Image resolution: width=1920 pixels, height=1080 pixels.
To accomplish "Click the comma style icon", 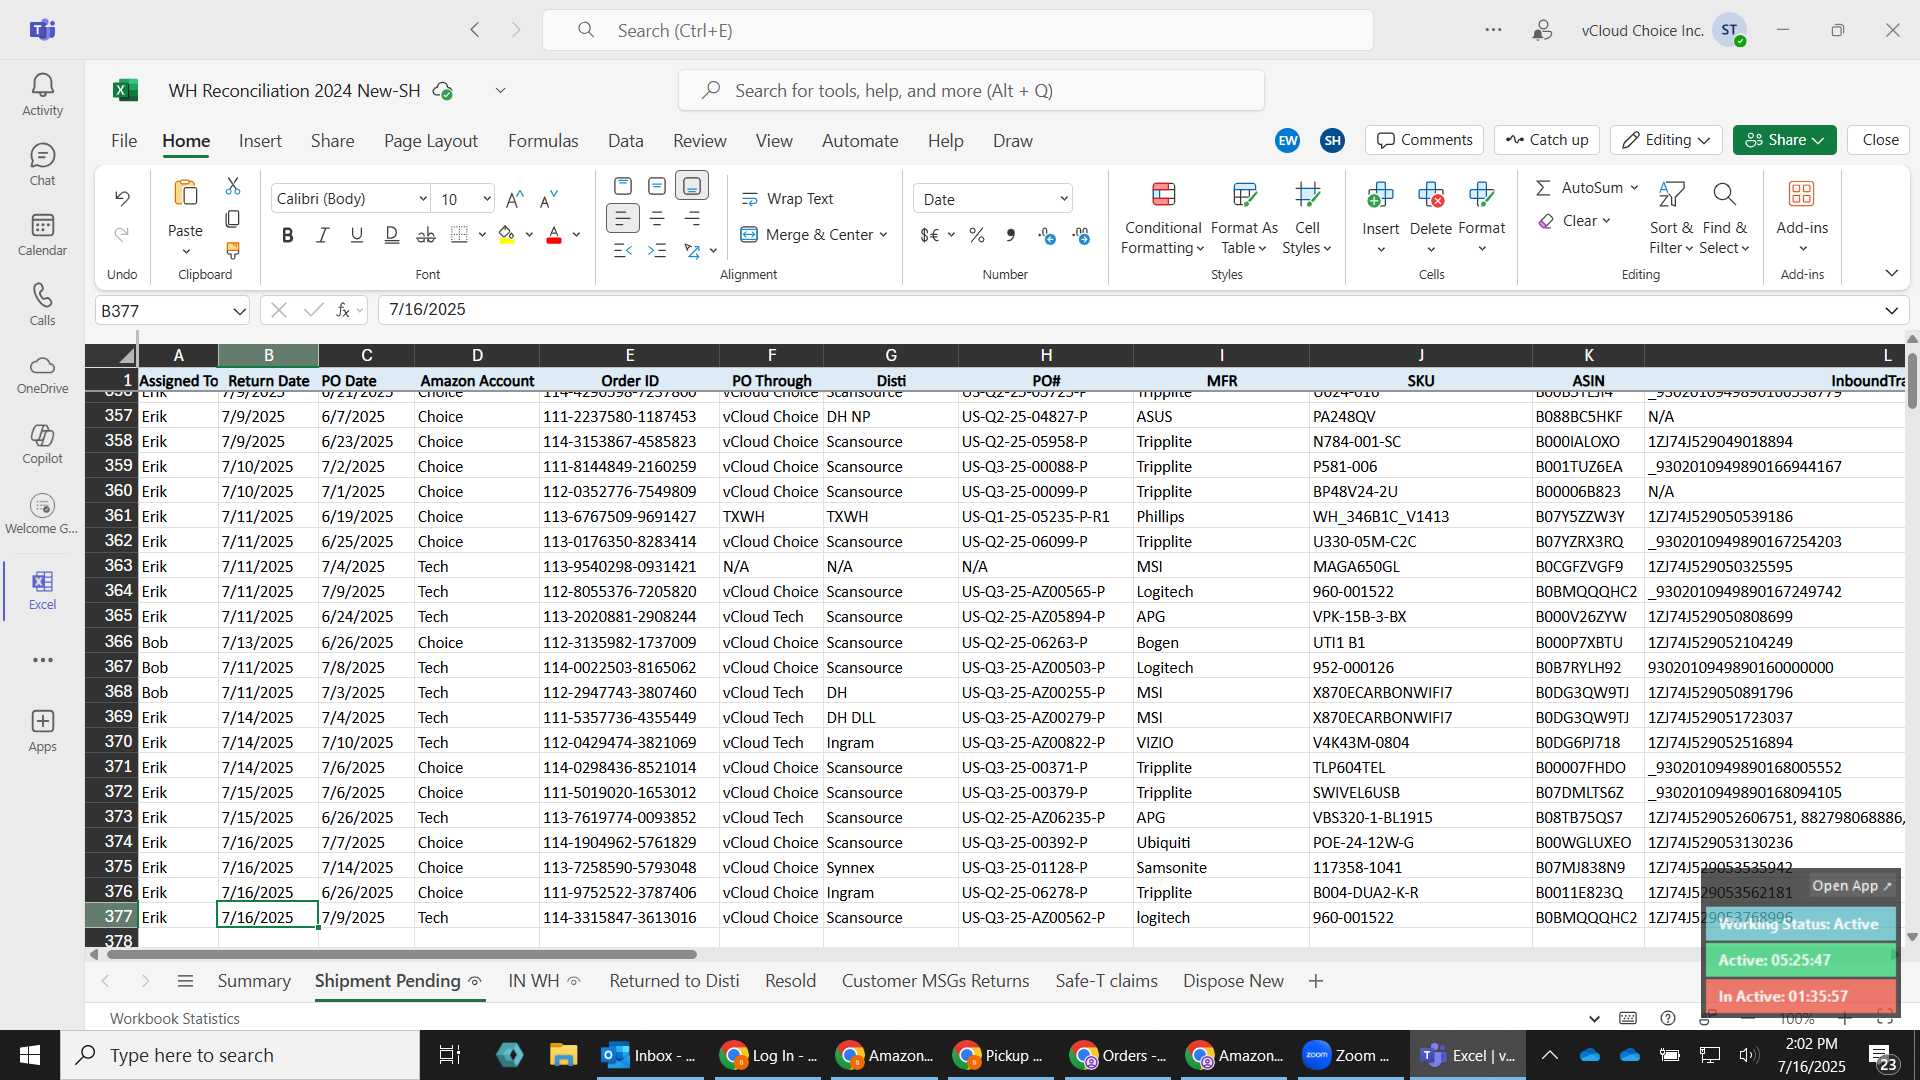I will point(1011,235).
